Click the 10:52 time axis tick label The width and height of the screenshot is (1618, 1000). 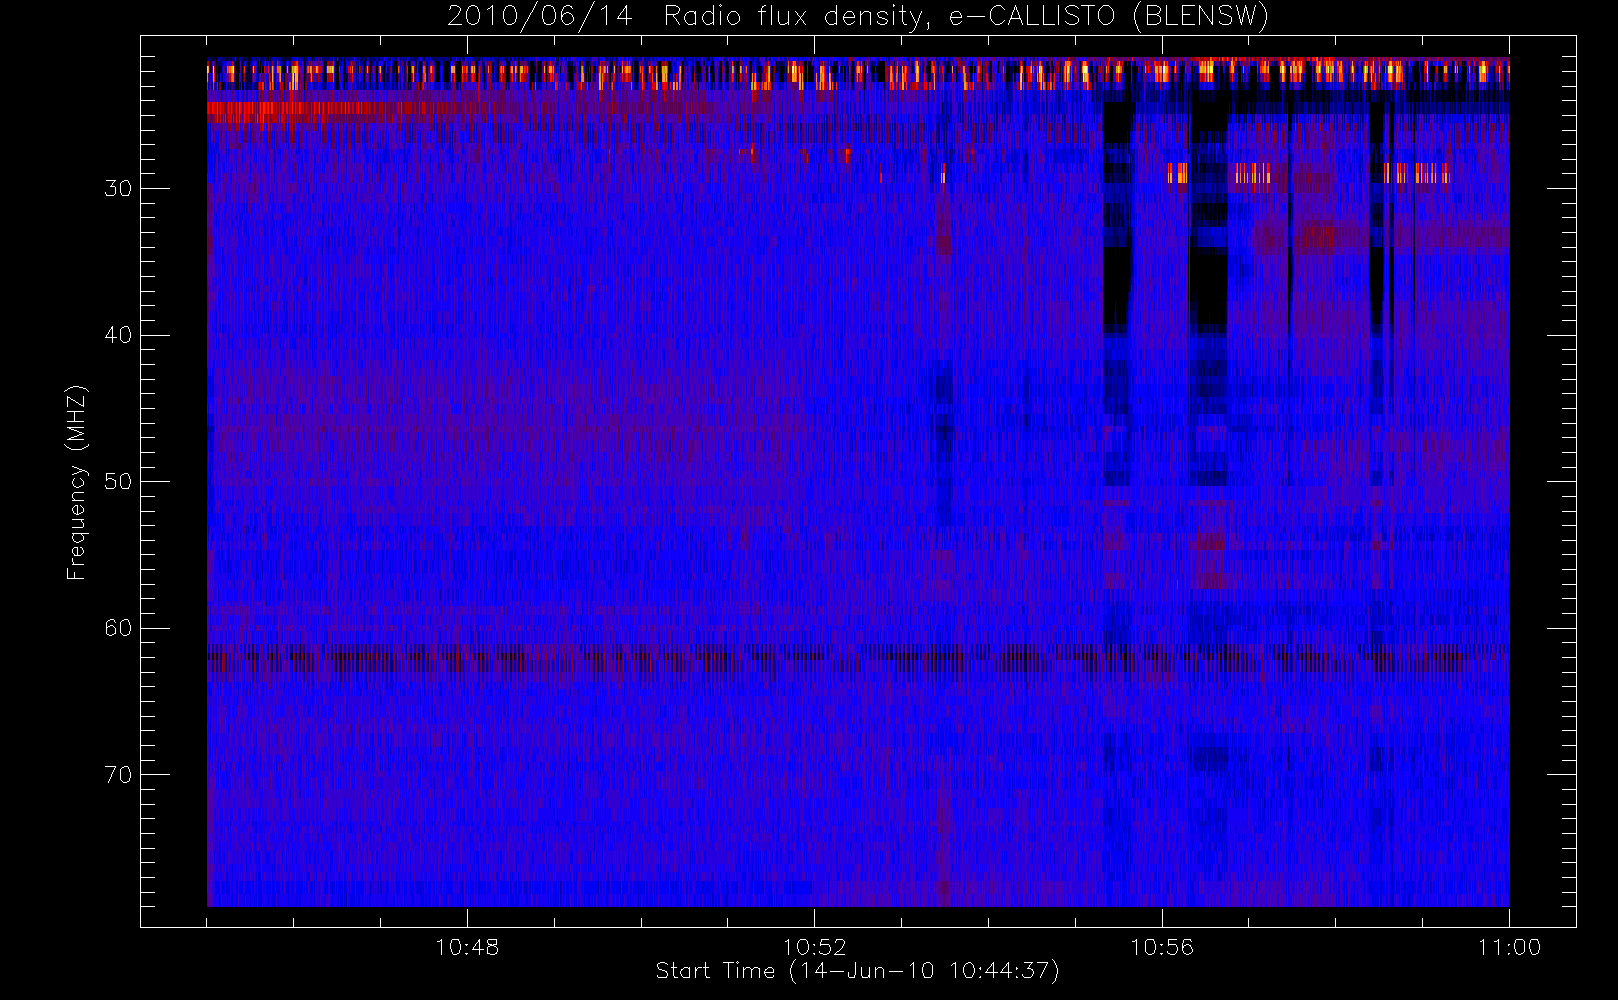[x=814, y=946]
